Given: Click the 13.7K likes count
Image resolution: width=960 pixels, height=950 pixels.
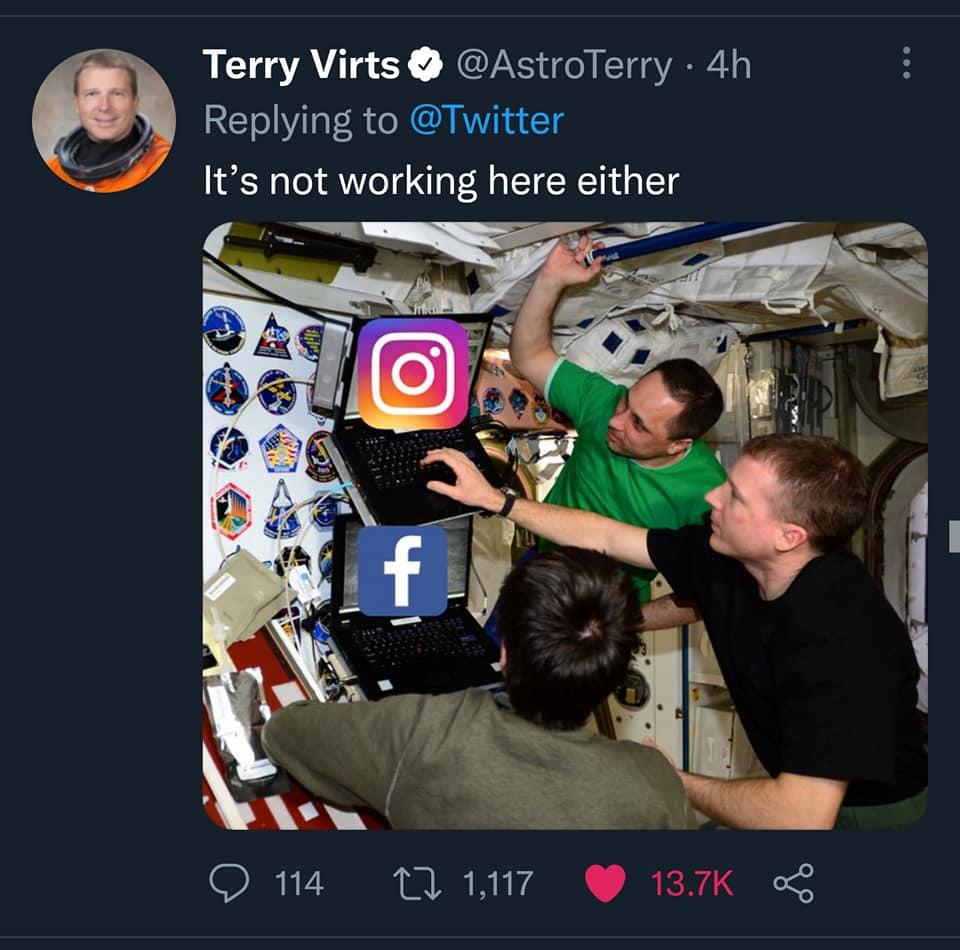Looking at the screenshot, I should 692,883.
